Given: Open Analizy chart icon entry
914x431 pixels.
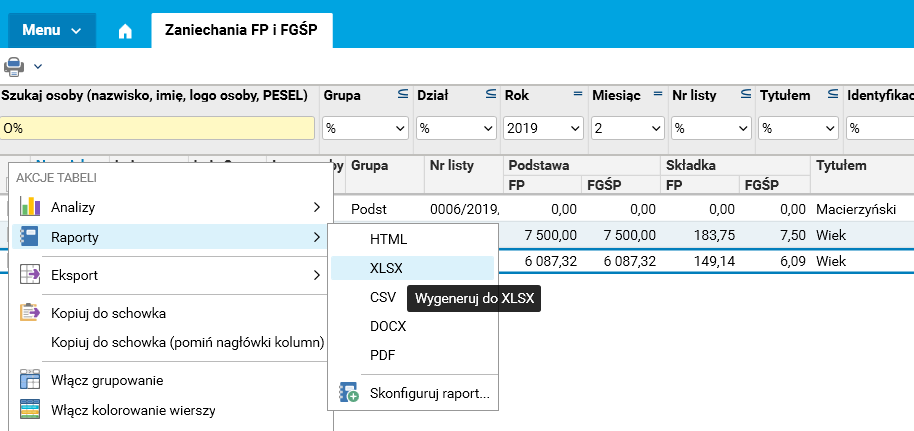Looking at the screenshot, I should pos(30,207).
